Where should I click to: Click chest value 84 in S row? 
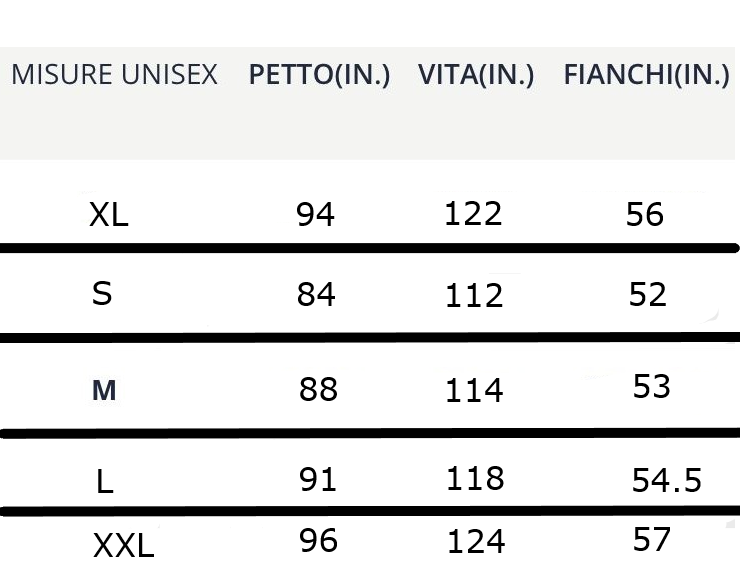[x=316, y=295]
